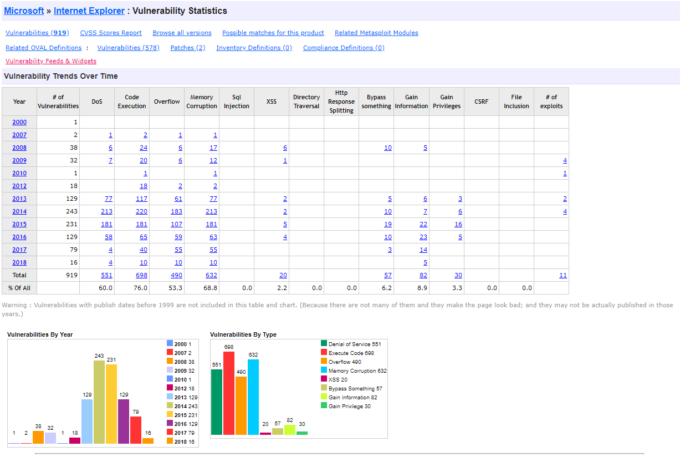Open the Vulnerability Feeds & Widgets link
Screen dimensions: 690x457
click(51, 61)
